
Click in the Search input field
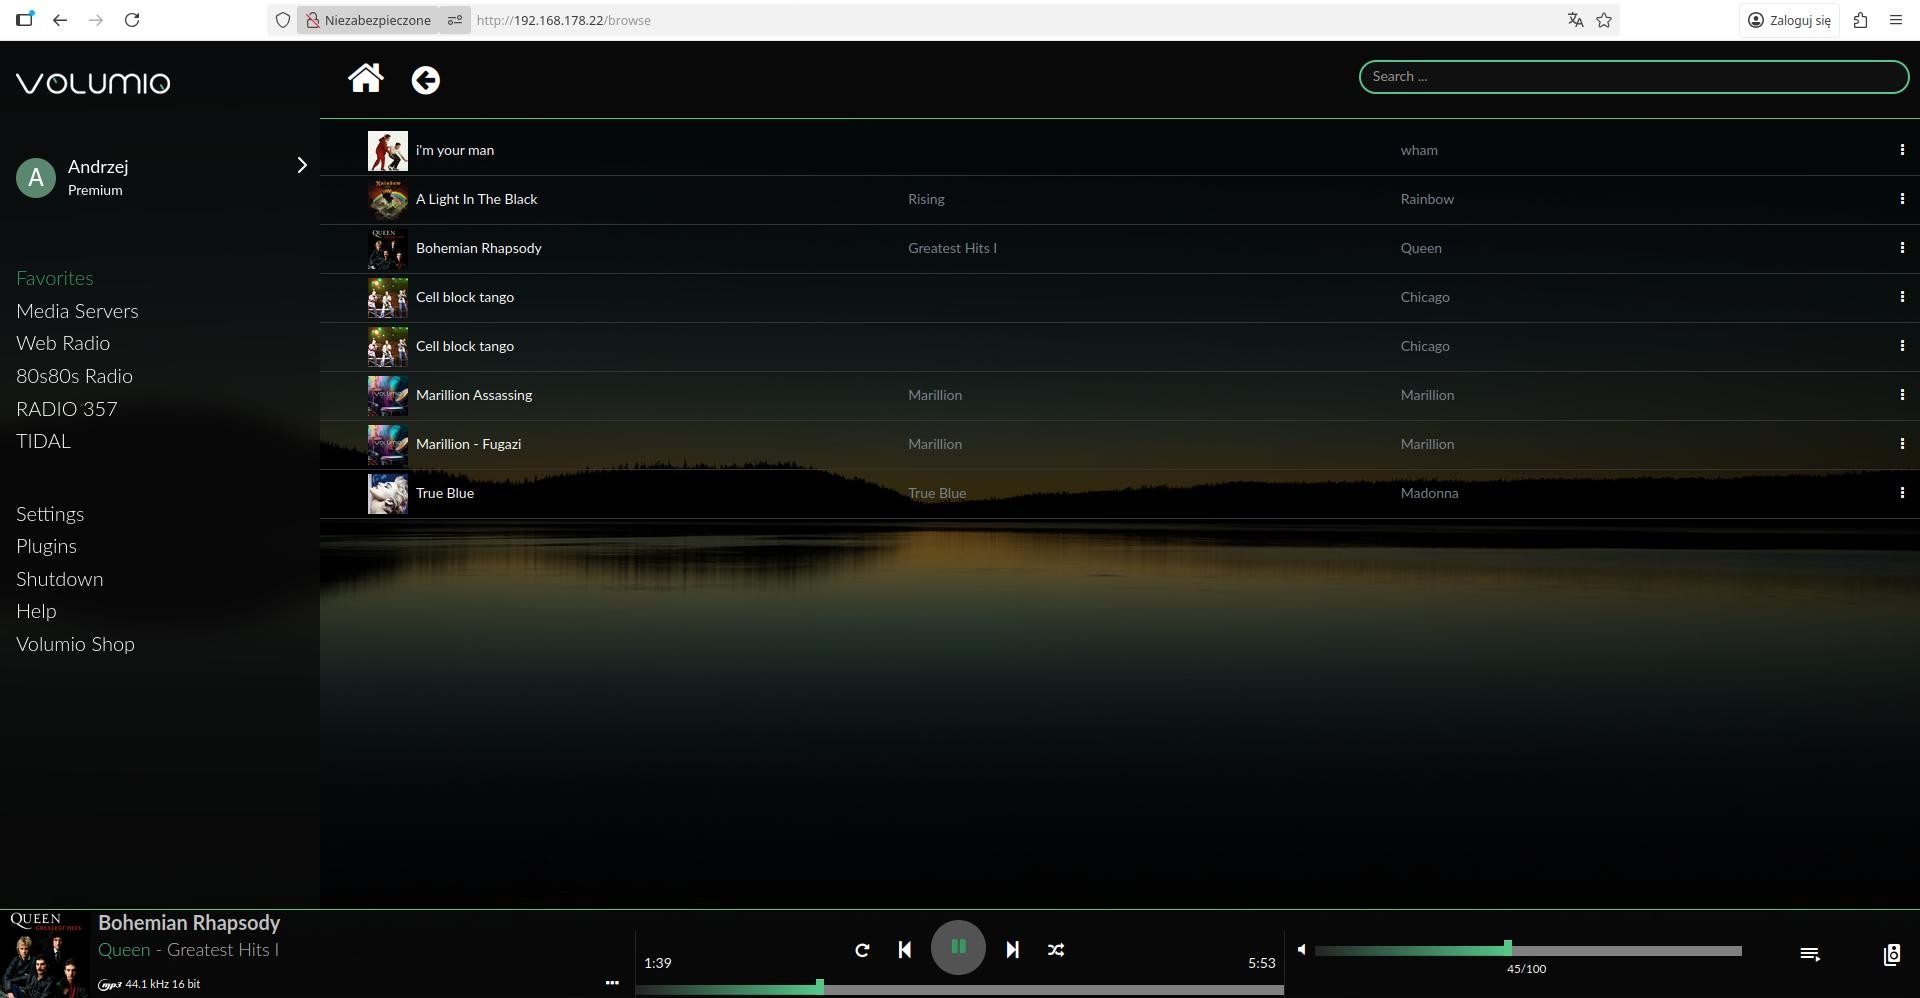click(x=1632, y=76)
